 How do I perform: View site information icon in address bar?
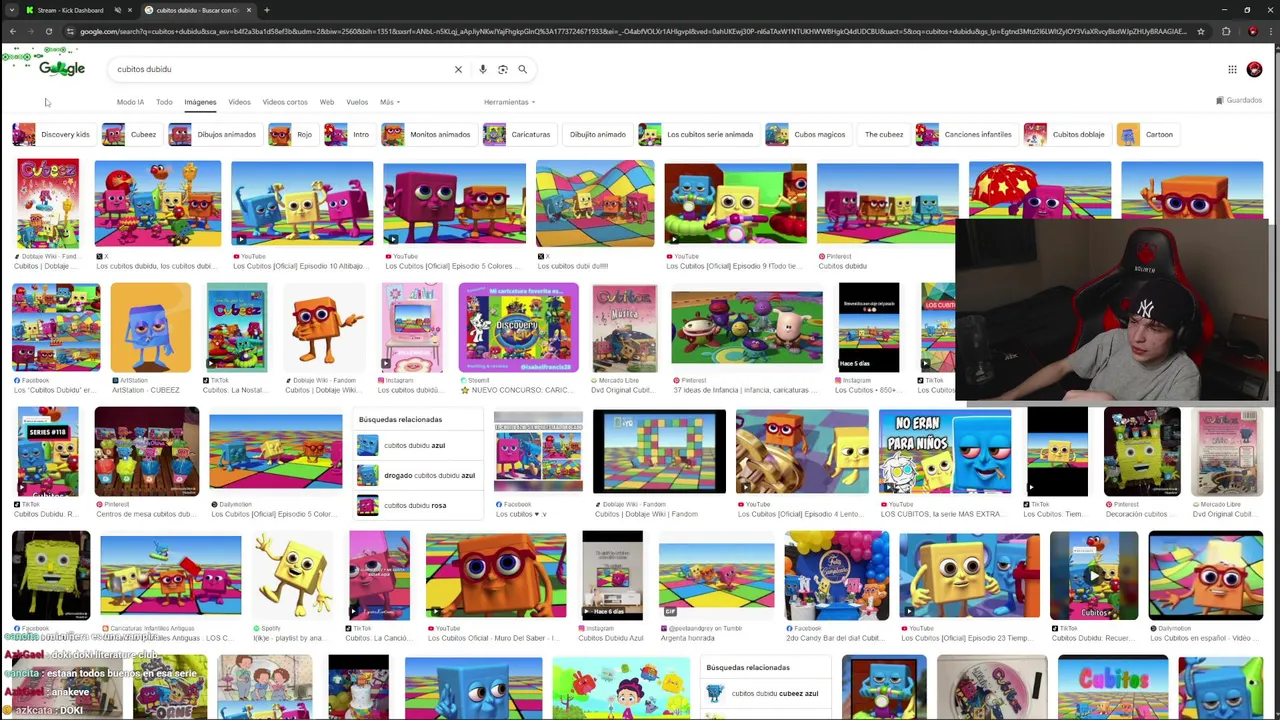[69, 31]
